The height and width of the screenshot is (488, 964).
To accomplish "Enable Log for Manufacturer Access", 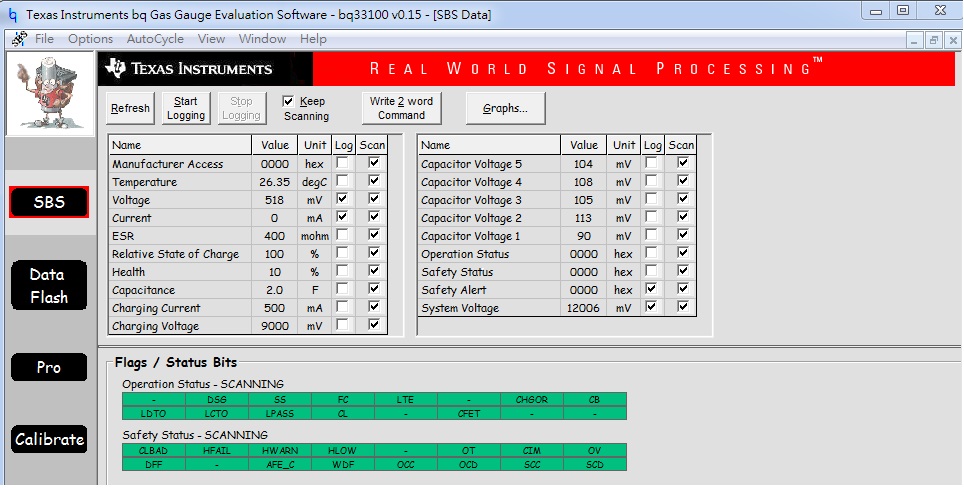I will coord(342,163).
